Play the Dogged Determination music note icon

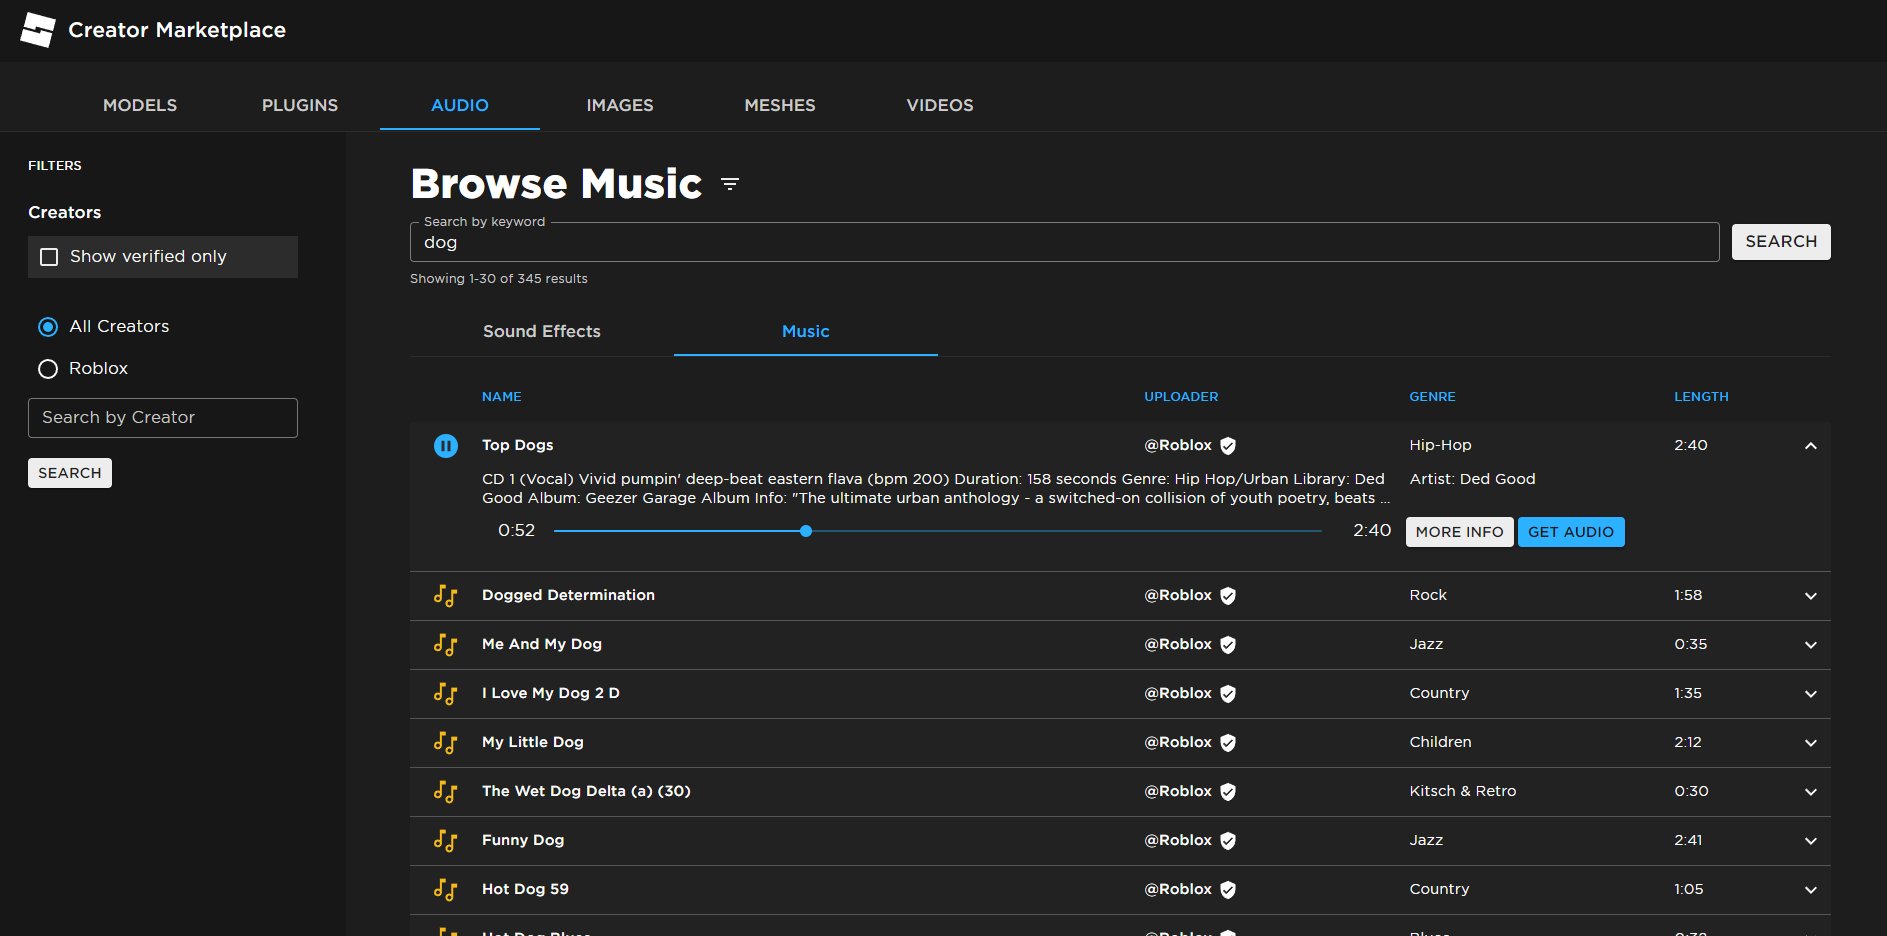pyautogui.click(x=446, y=596)
